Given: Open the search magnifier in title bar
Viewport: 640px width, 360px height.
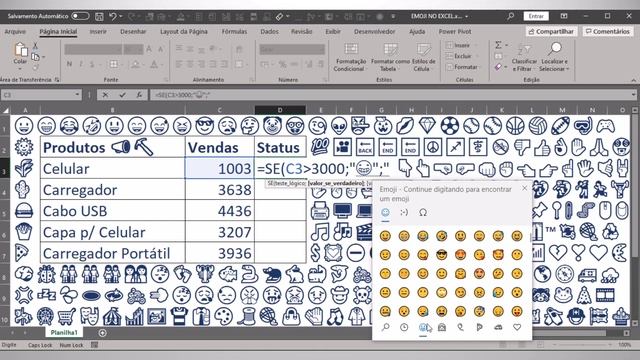Looking at the screenshot, I should (x=511, y=16).
